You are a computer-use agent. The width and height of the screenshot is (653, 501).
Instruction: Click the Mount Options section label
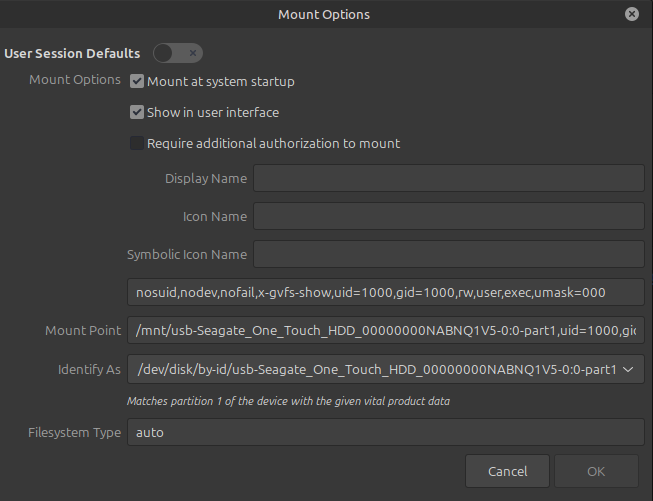point(75,80)
